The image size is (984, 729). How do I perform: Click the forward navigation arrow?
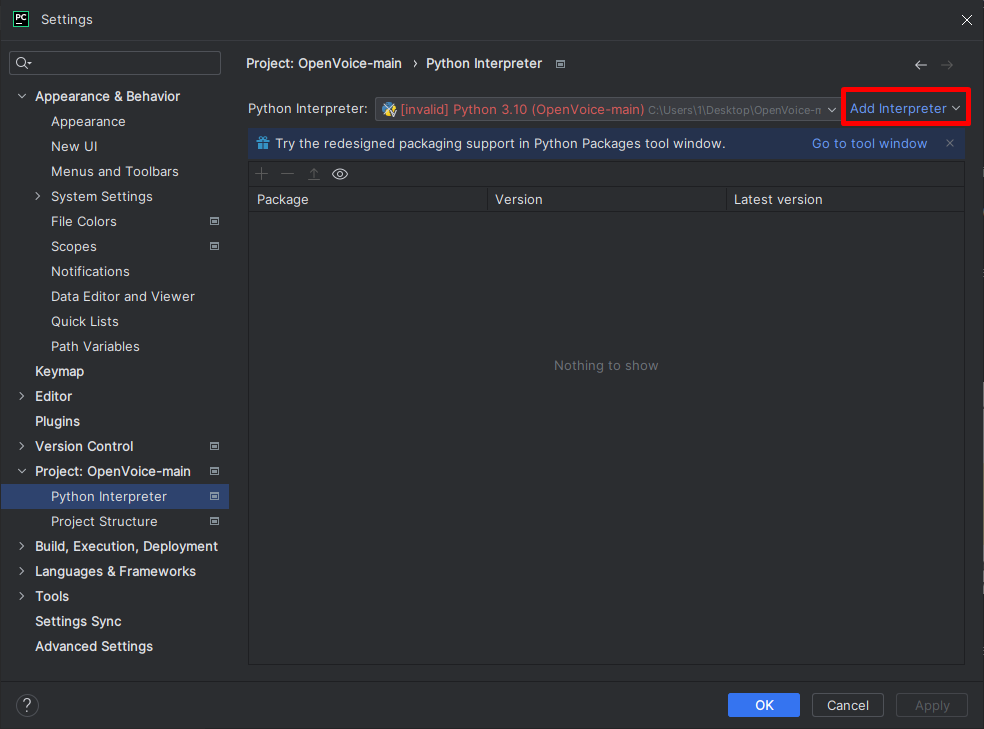click(947, 65)
